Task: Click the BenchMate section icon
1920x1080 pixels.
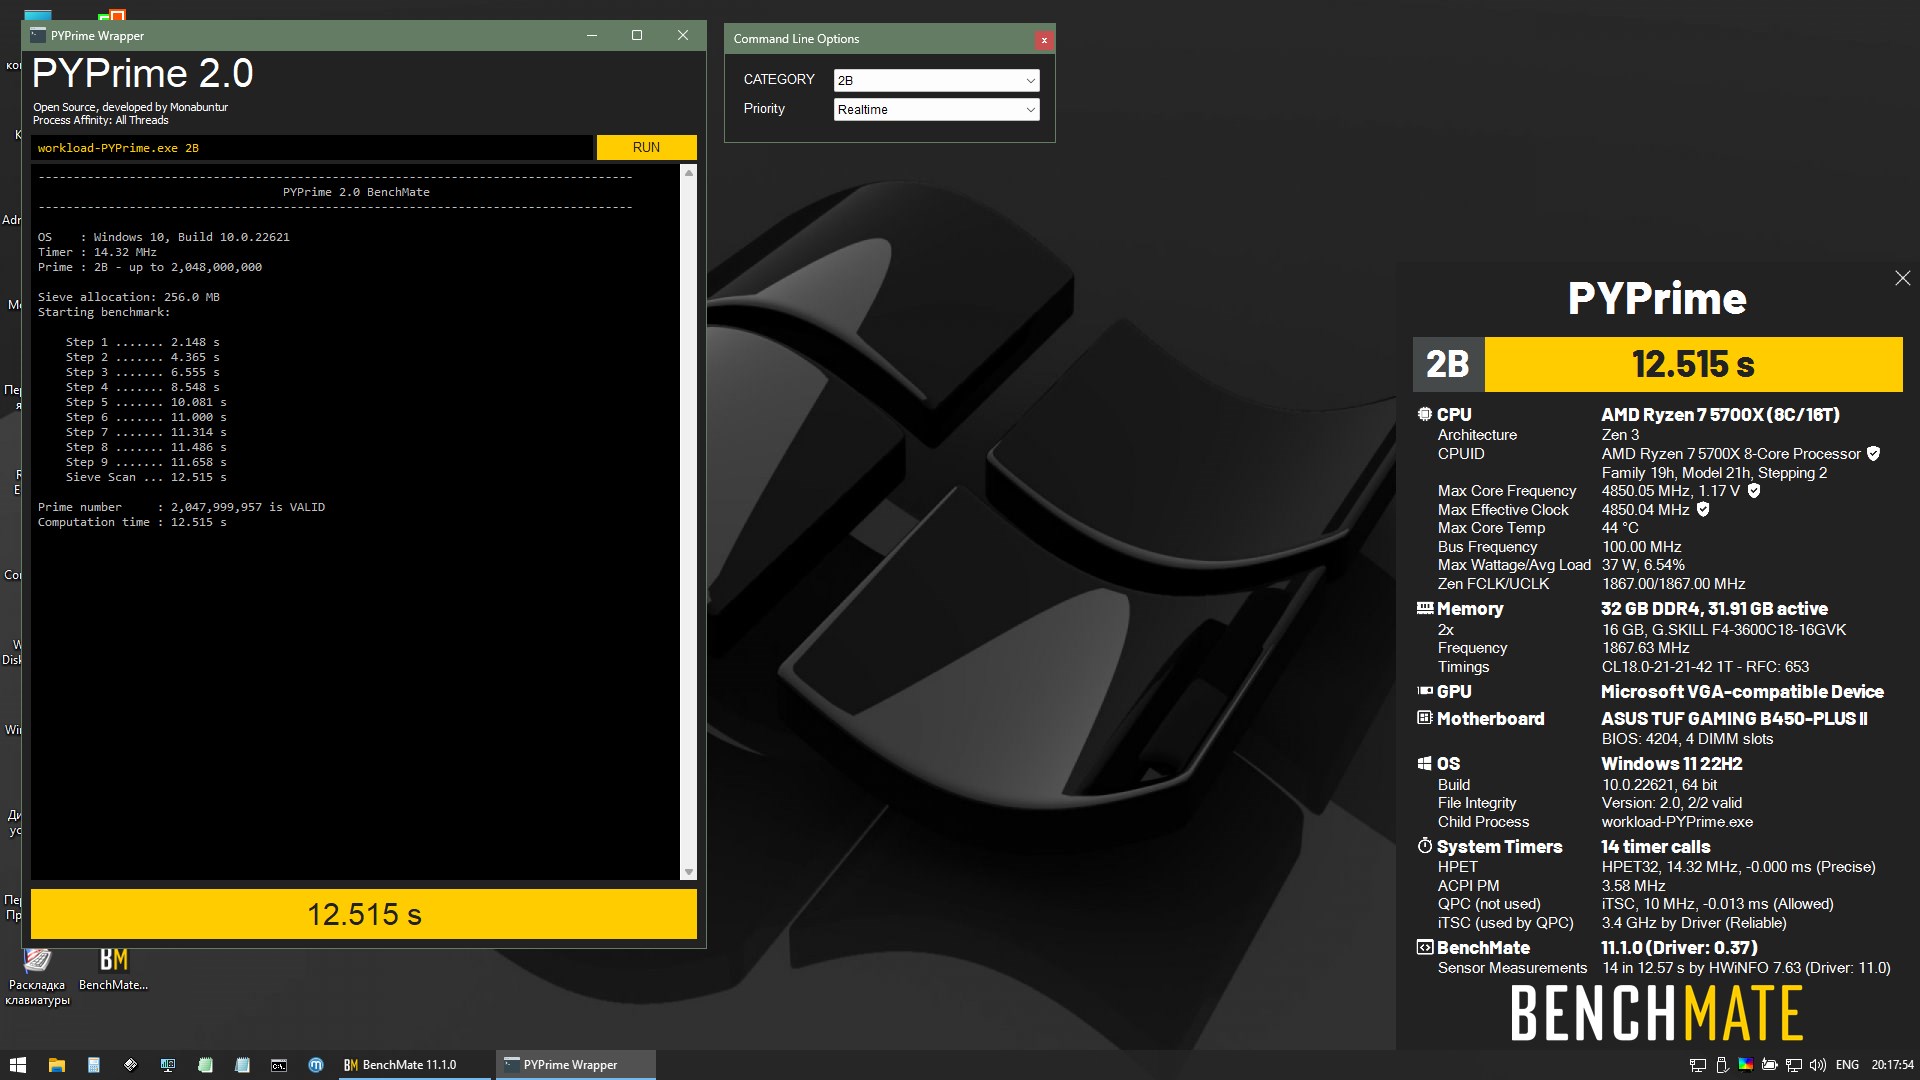Action: pyautogui.click(x=1425, y=947)
